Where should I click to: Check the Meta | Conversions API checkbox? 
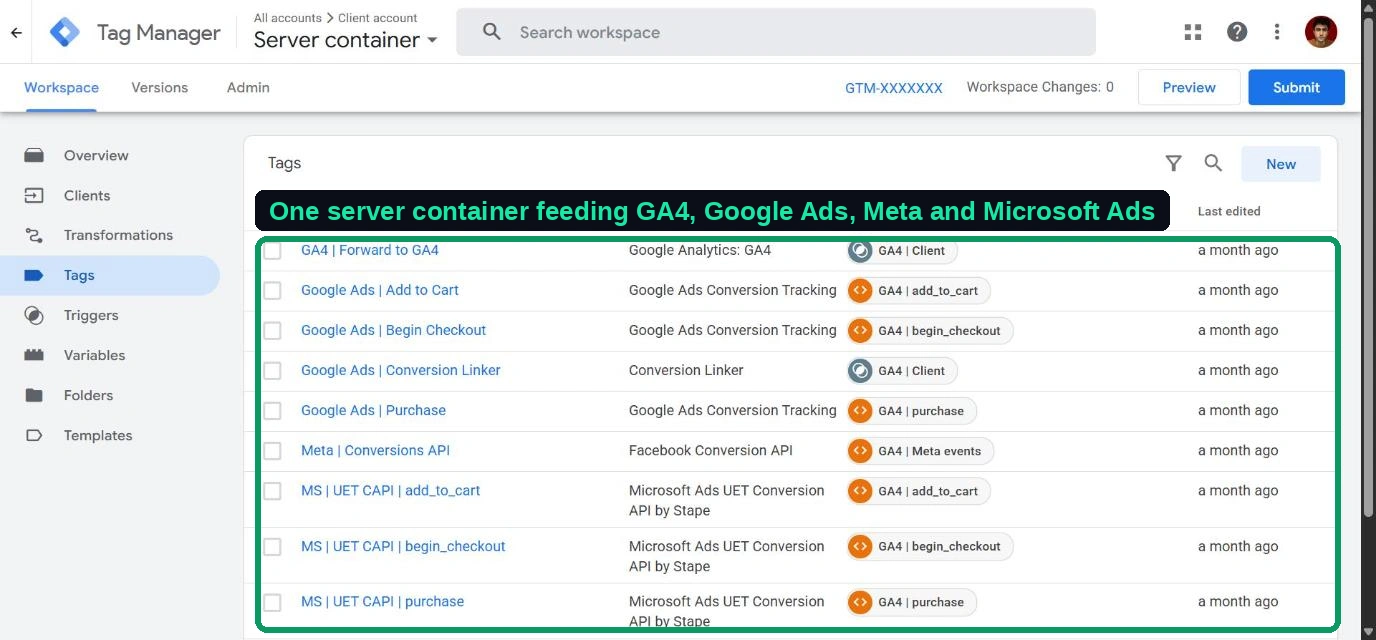[x=272, y=451]
